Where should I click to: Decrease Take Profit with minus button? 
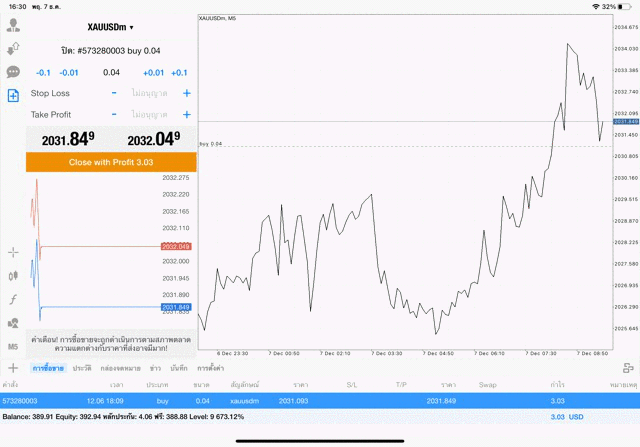point(114,114)
